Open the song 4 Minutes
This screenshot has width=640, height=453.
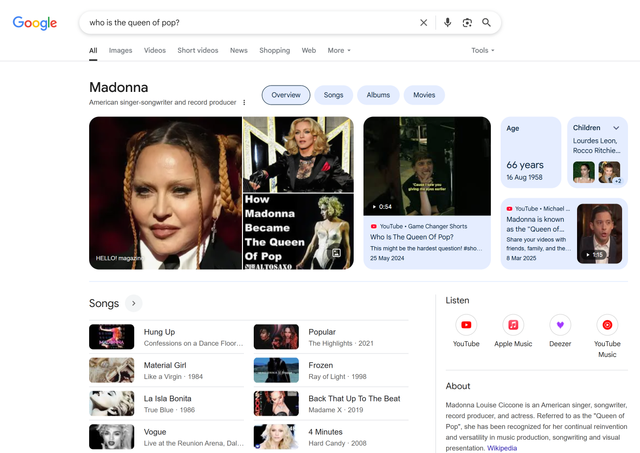coord(325,432)
